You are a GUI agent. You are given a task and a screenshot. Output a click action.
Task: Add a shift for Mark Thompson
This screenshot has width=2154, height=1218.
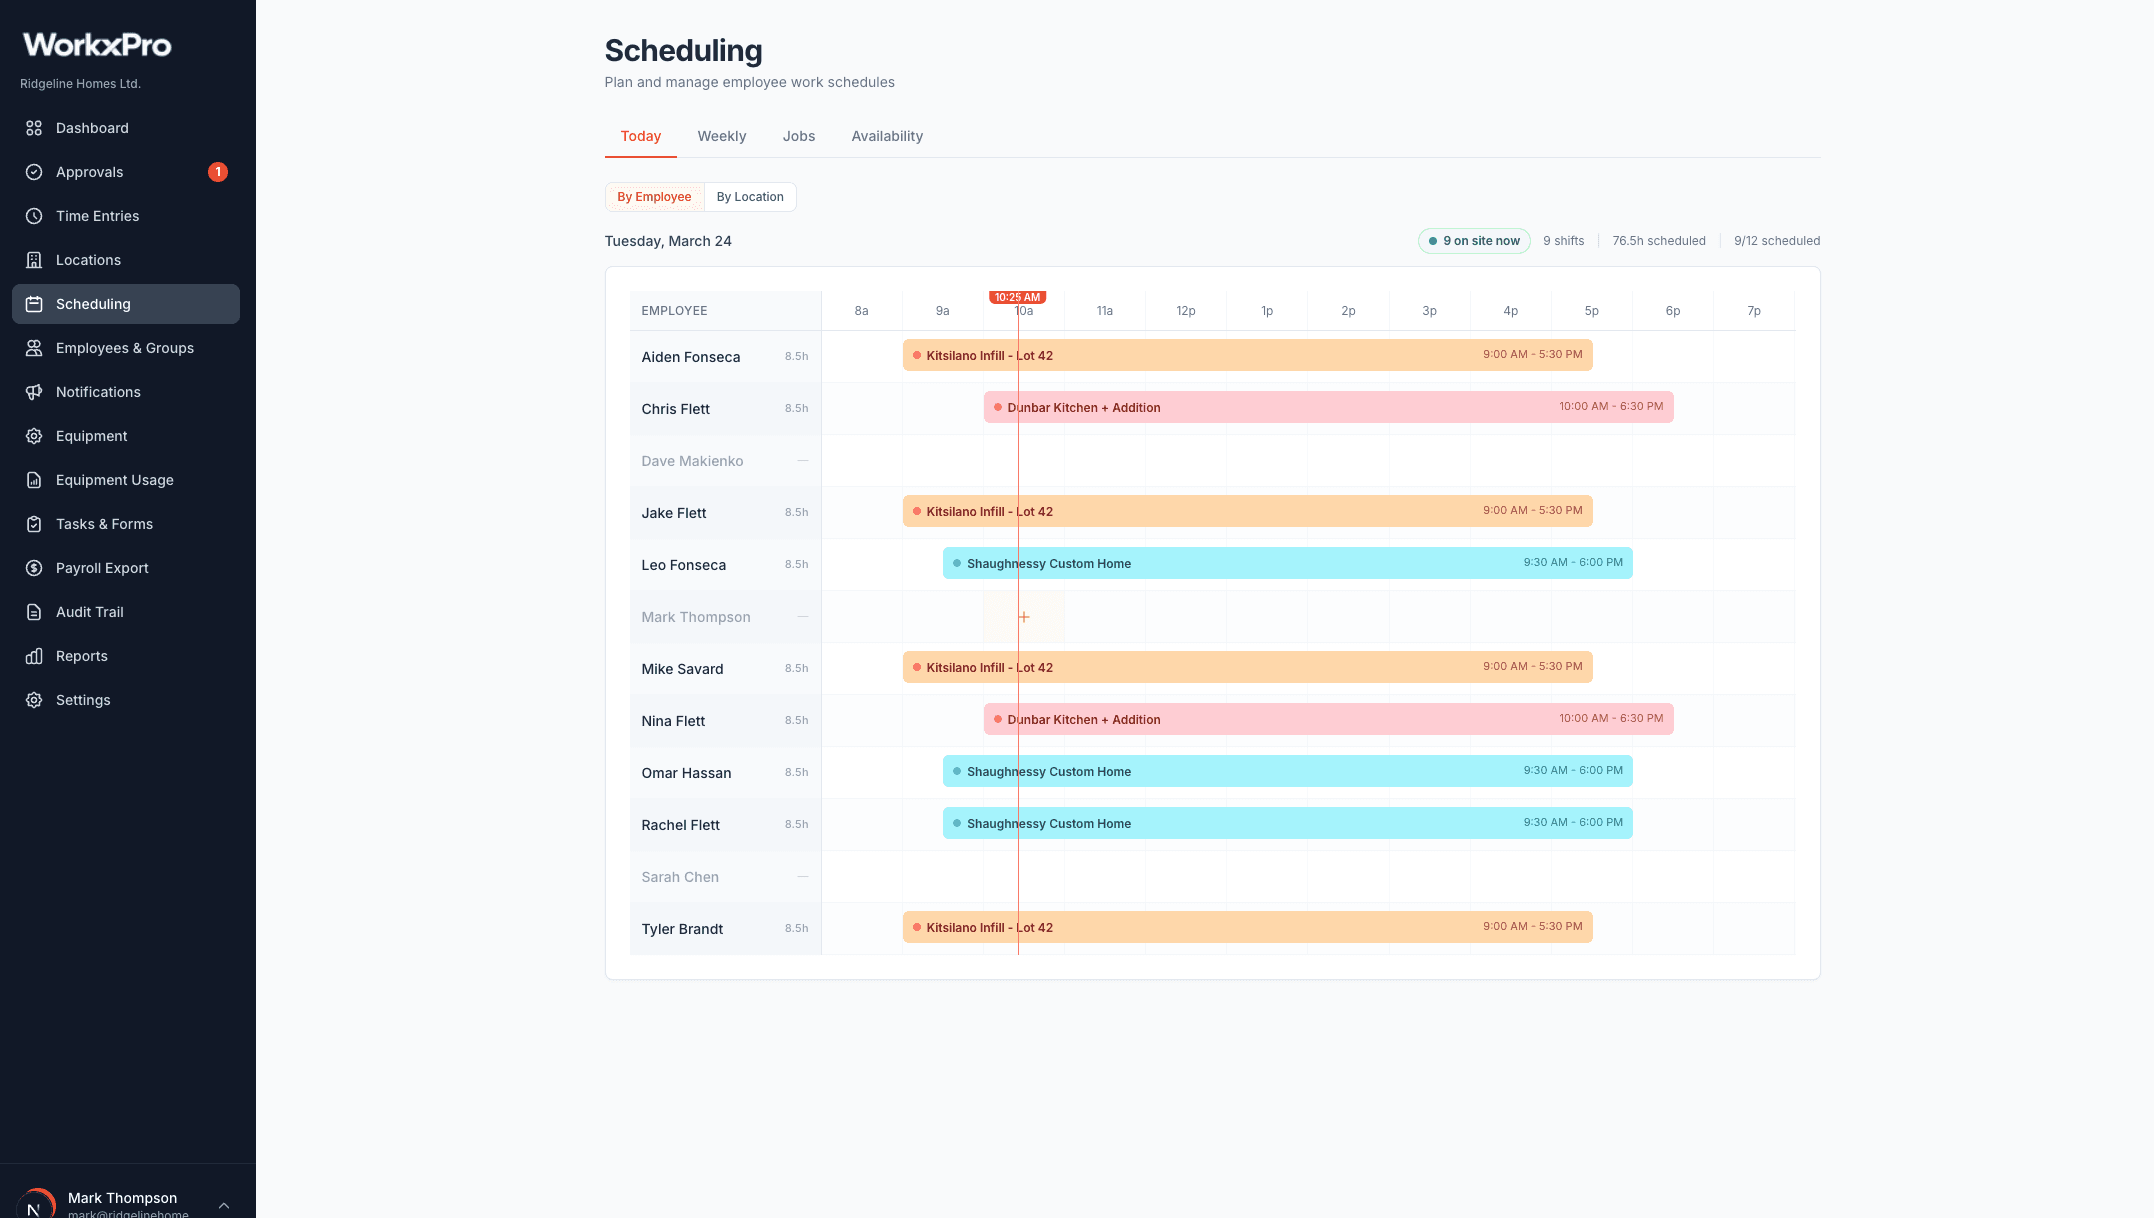coord(1023,617)
